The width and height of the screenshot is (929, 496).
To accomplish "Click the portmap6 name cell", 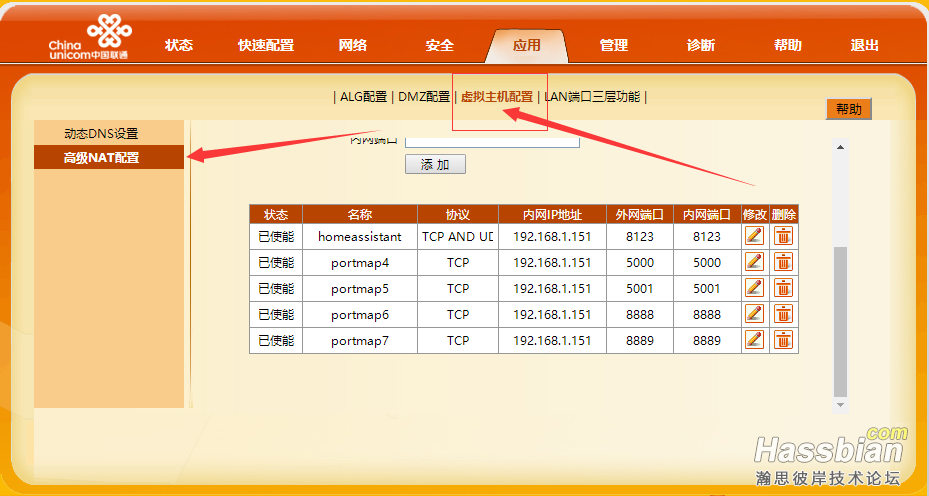I will (x=360, y=315).
